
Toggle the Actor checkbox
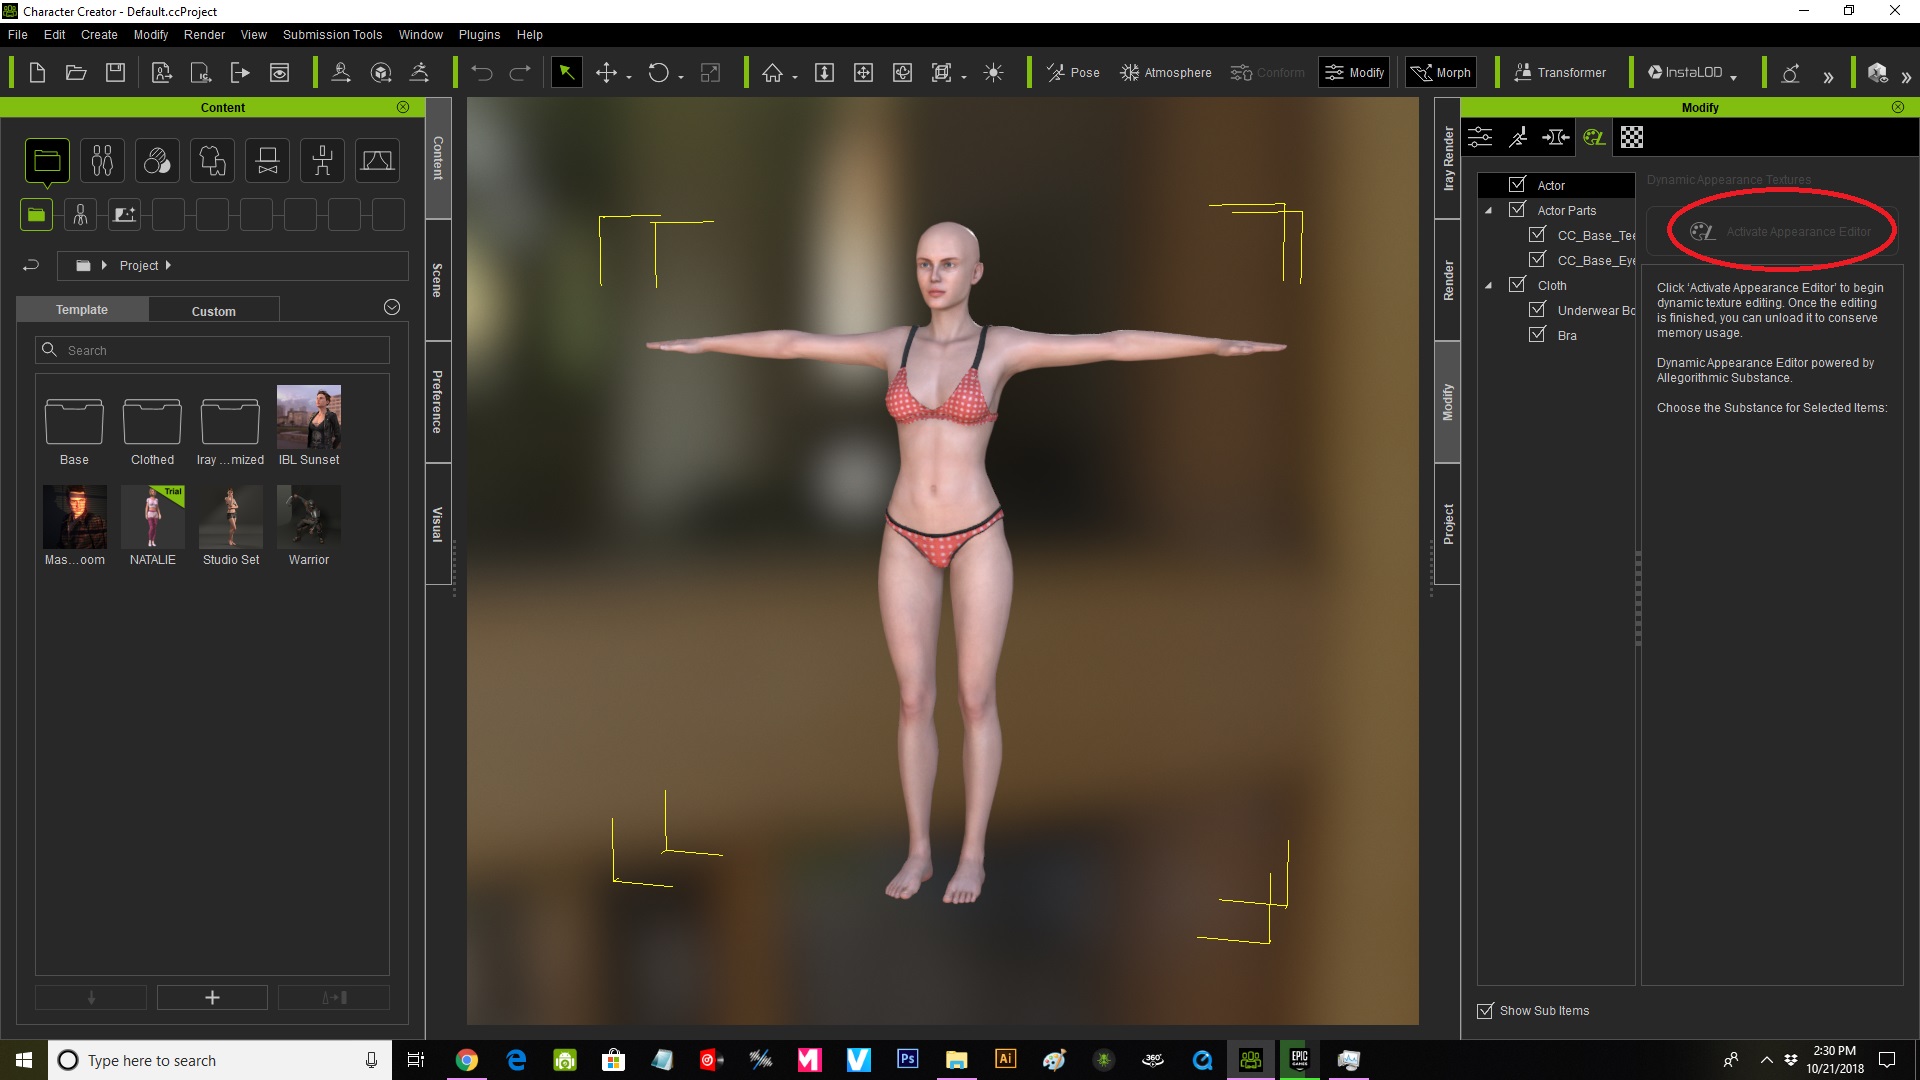[x=1517, y=185]
